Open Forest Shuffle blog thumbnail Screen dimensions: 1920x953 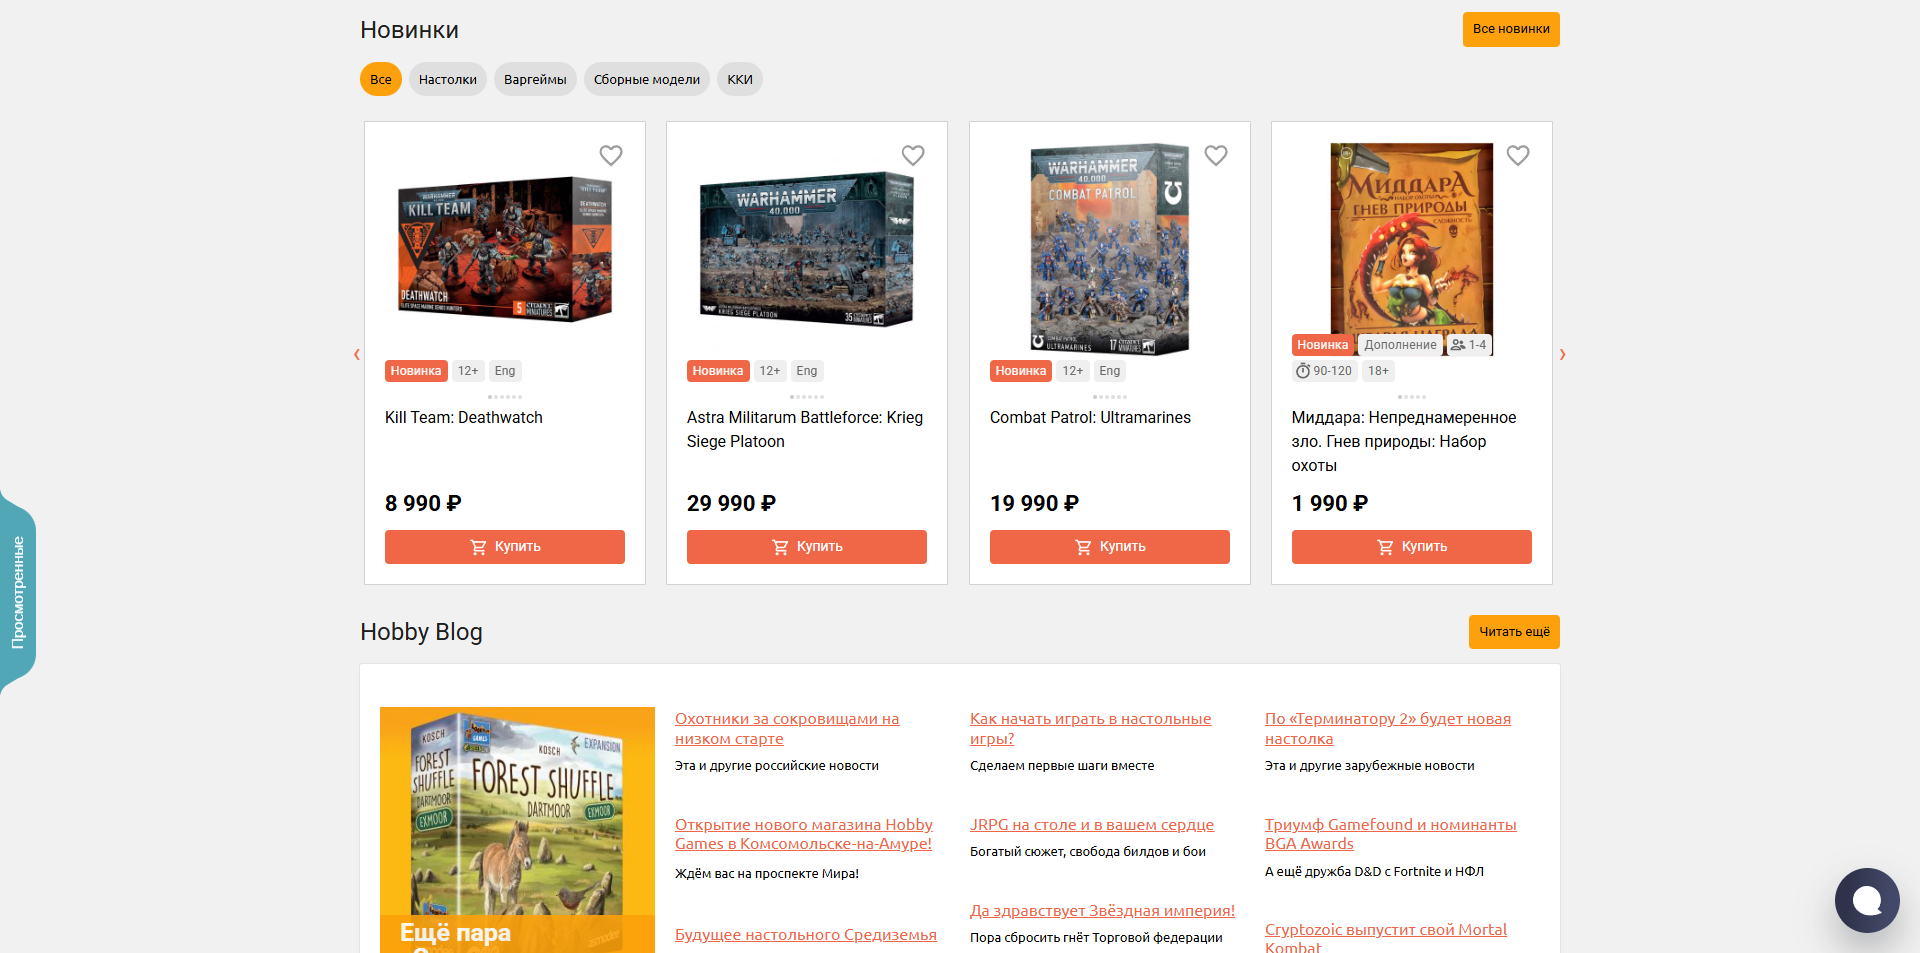(x=517, y=830)
